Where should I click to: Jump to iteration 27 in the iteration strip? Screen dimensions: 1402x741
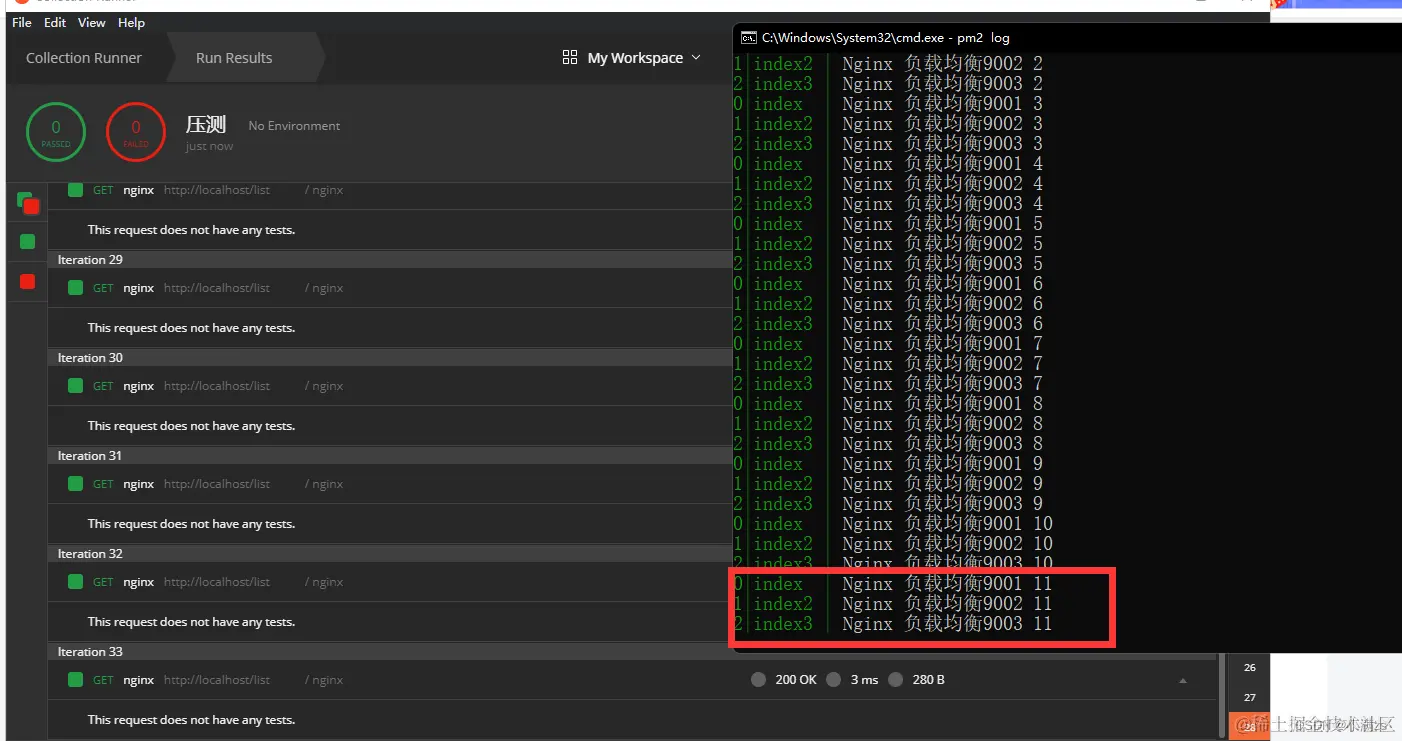pos(1249,698)
